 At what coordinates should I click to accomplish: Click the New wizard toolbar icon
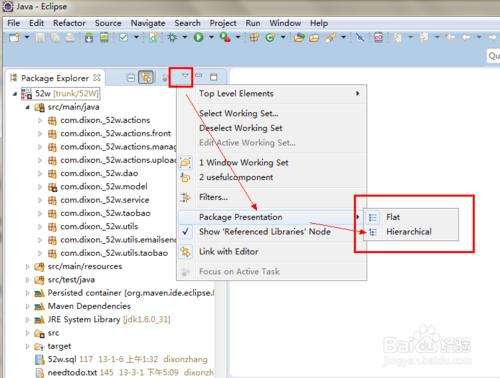tap(15, 37)
